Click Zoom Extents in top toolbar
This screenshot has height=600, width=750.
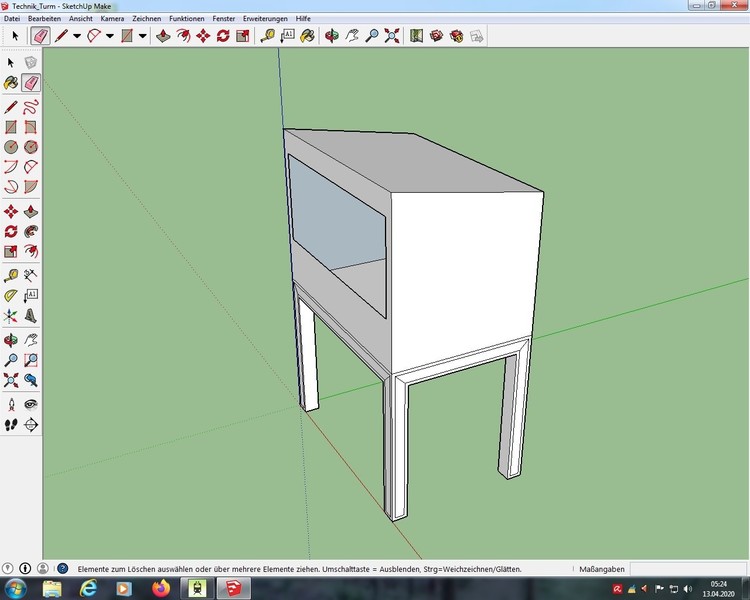click(x=392, y=36)
